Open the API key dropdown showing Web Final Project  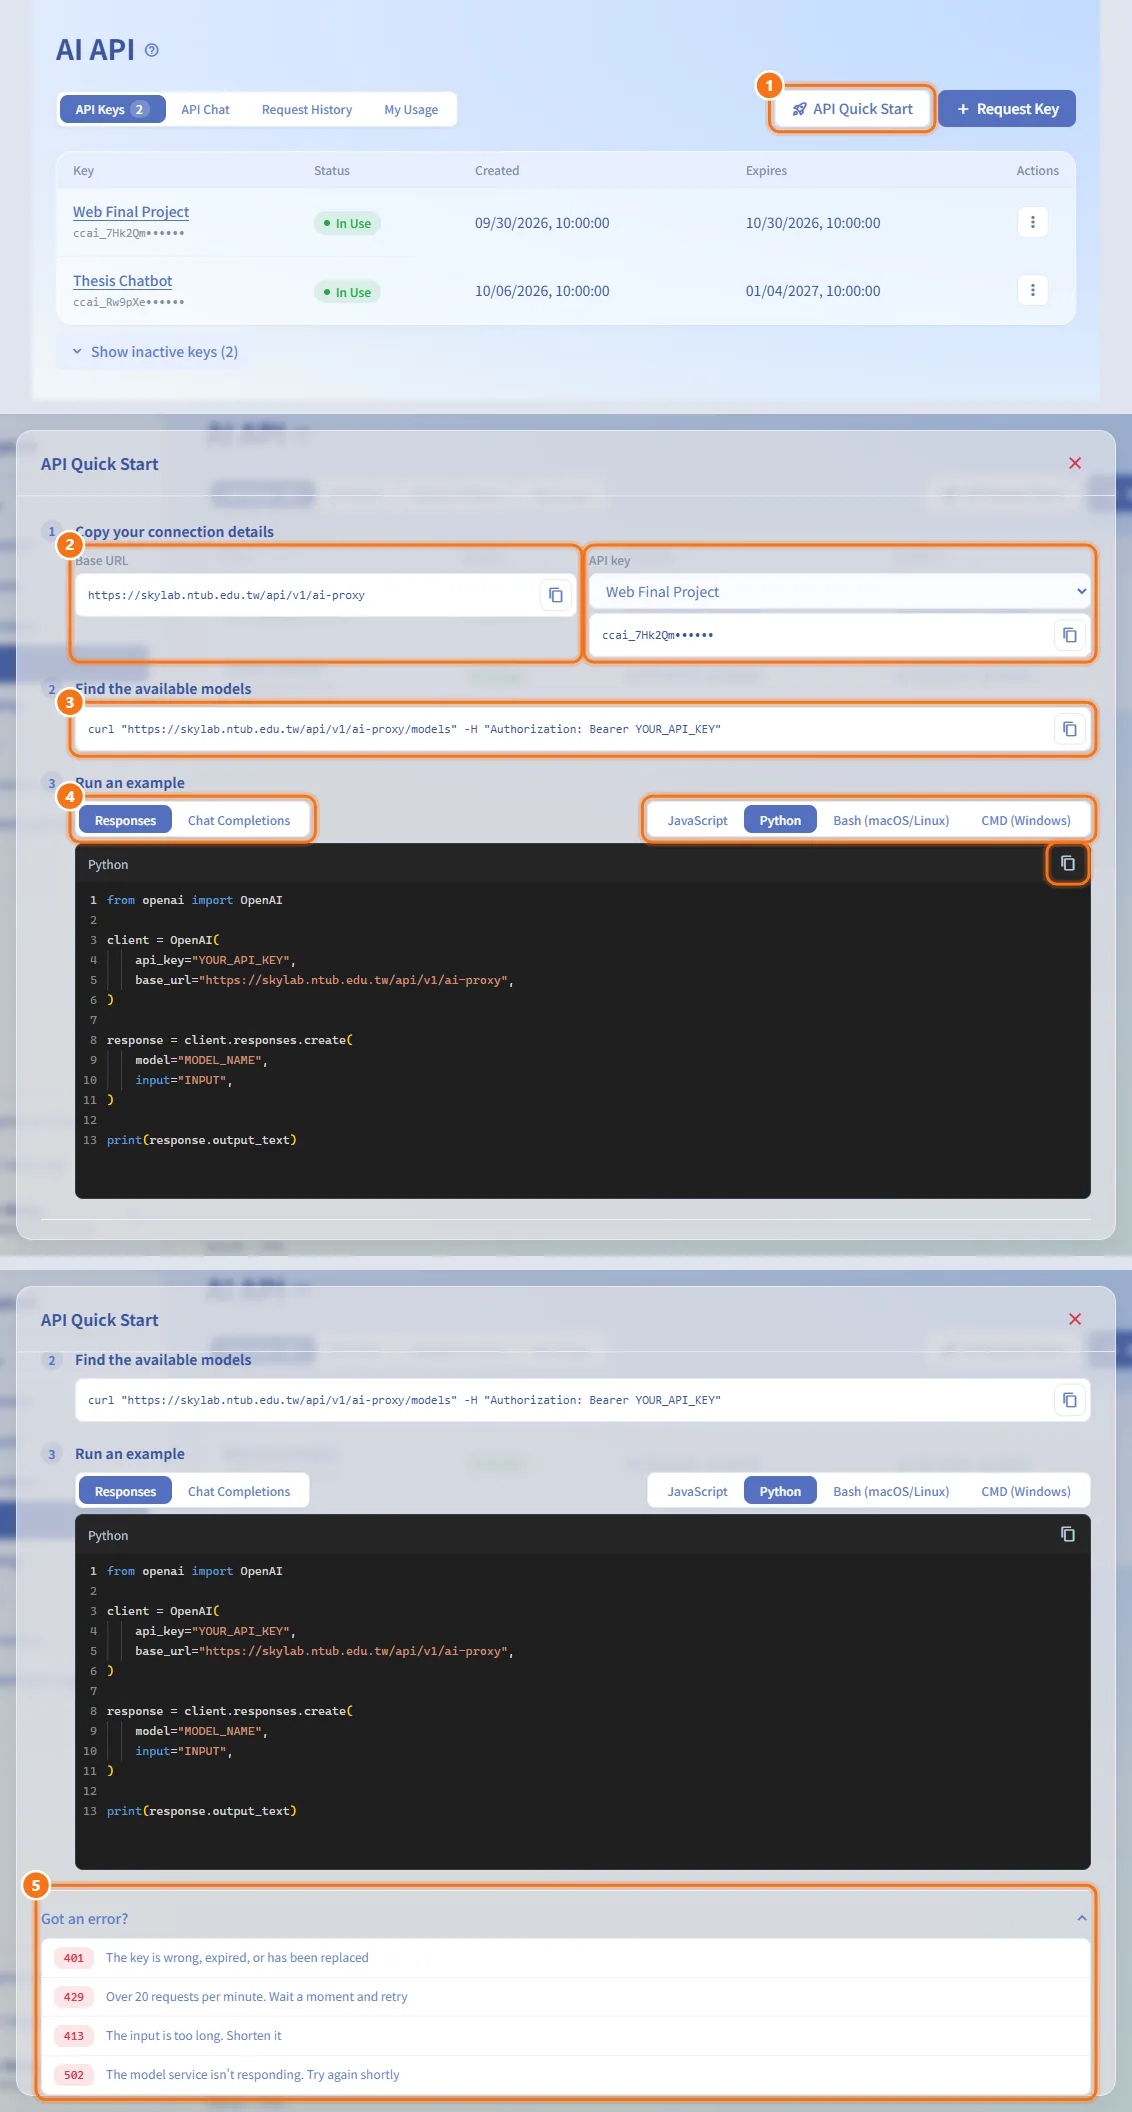tap(840, 592)
